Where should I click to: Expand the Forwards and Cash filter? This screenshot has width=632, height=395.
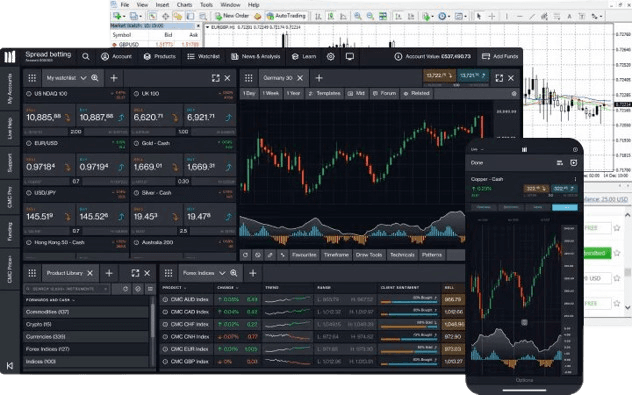[50, 300]
